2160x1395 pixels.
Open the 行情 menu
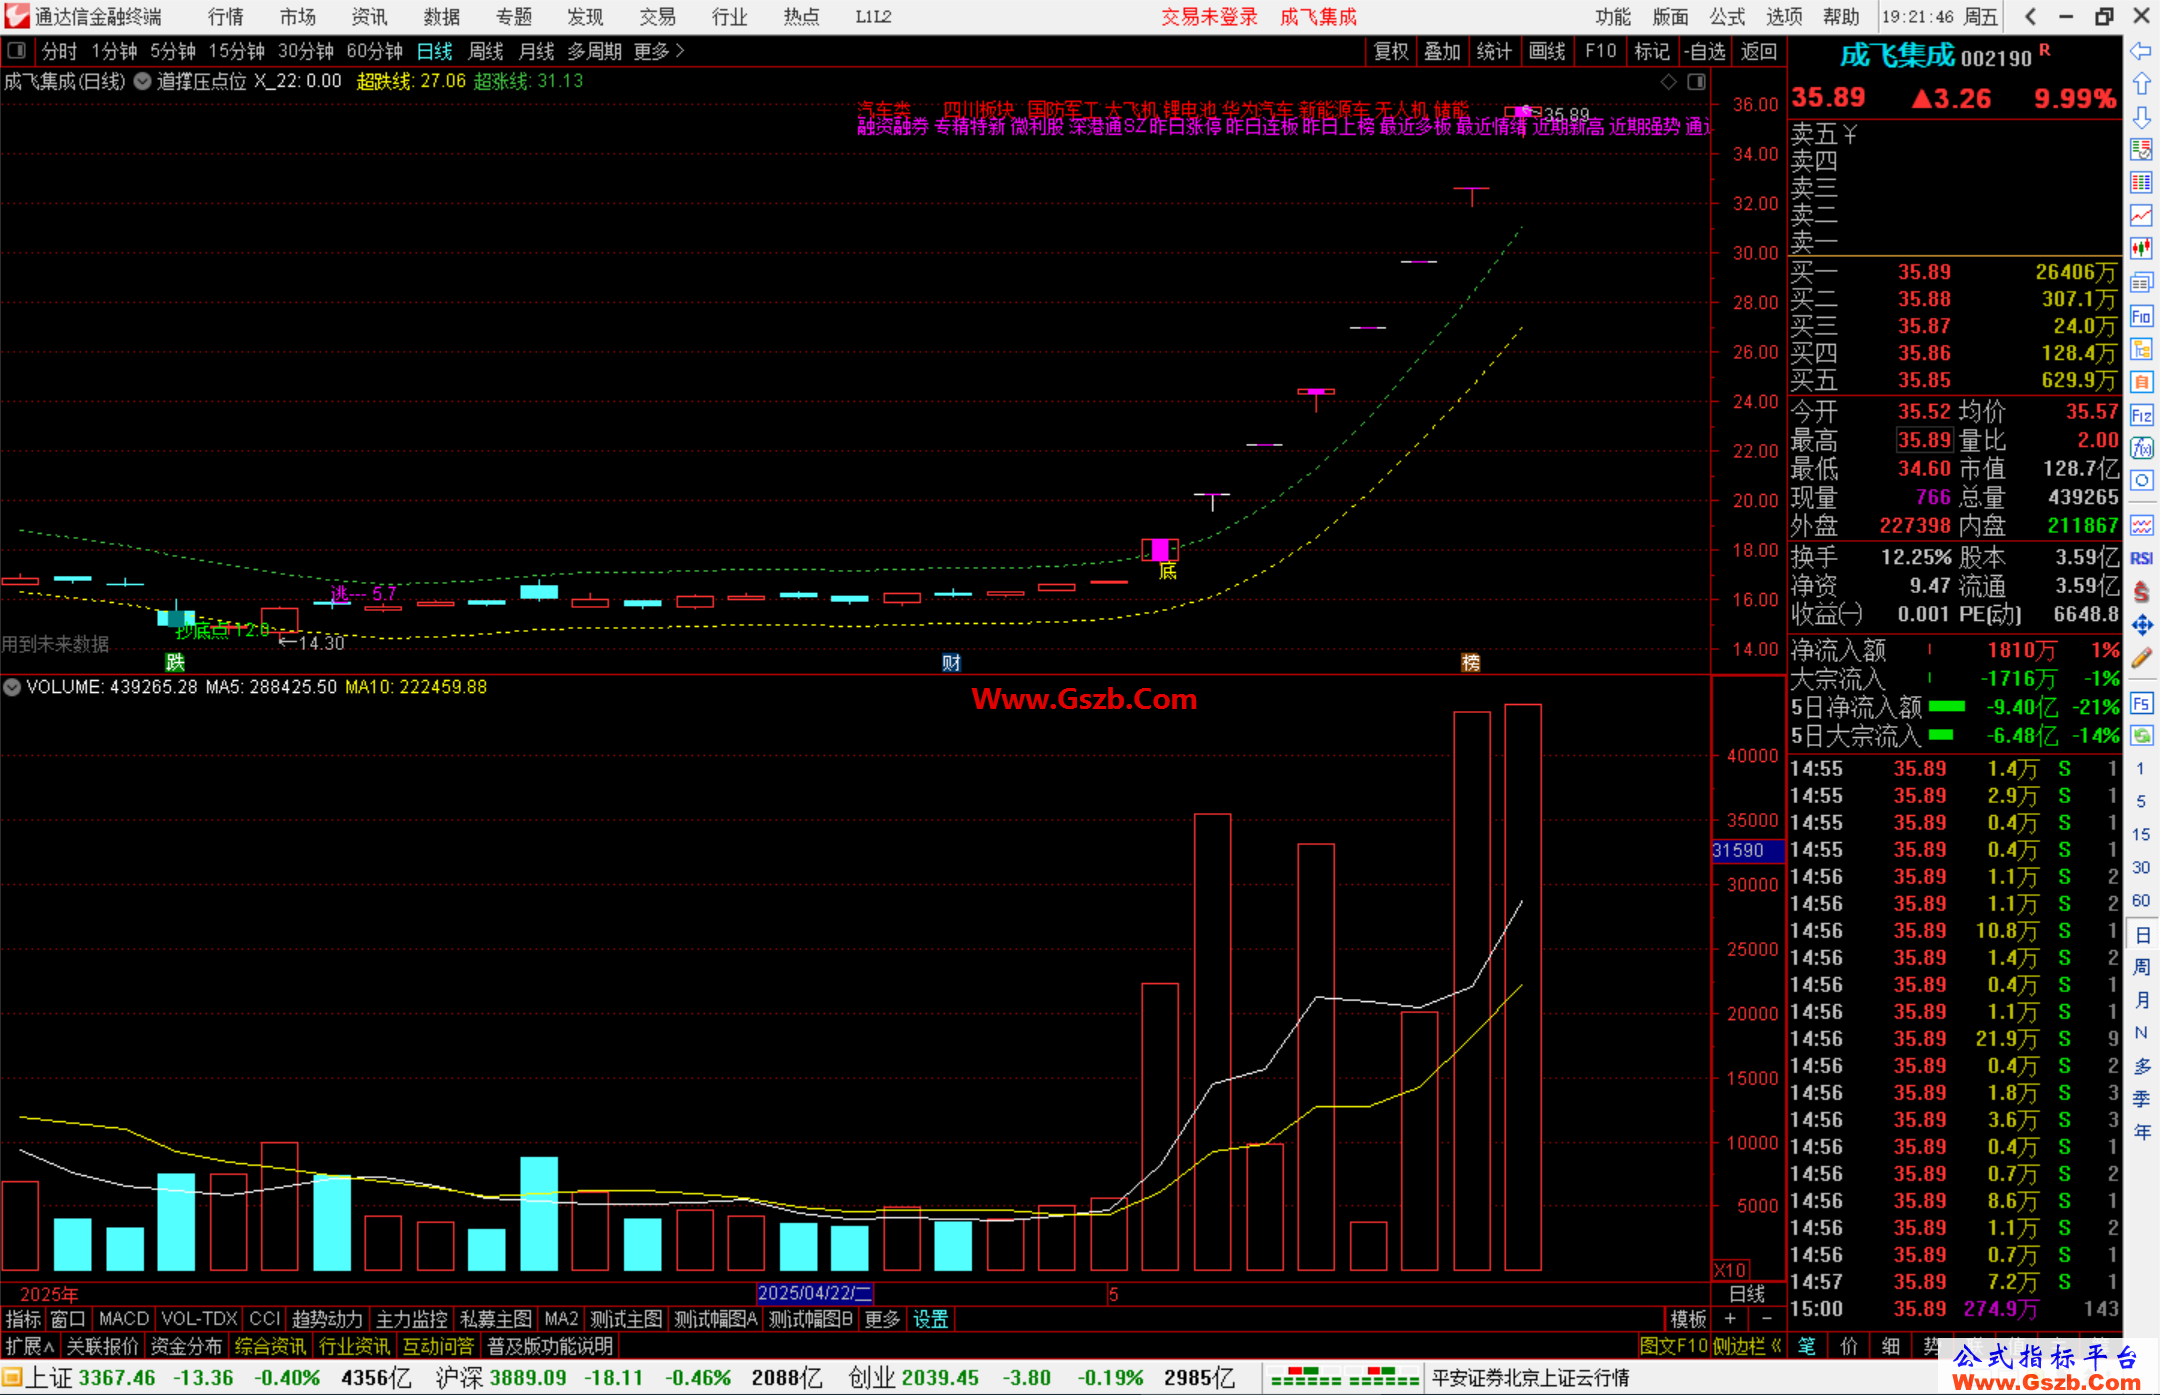tap(226, 17)
